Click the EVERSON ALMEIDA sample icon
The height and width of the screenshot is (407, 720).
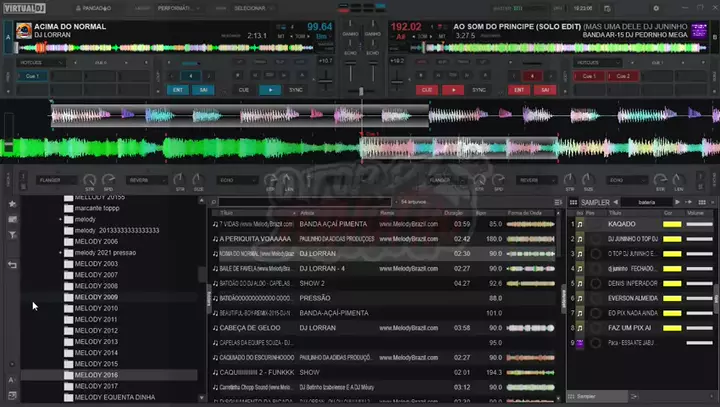point(580,298)
